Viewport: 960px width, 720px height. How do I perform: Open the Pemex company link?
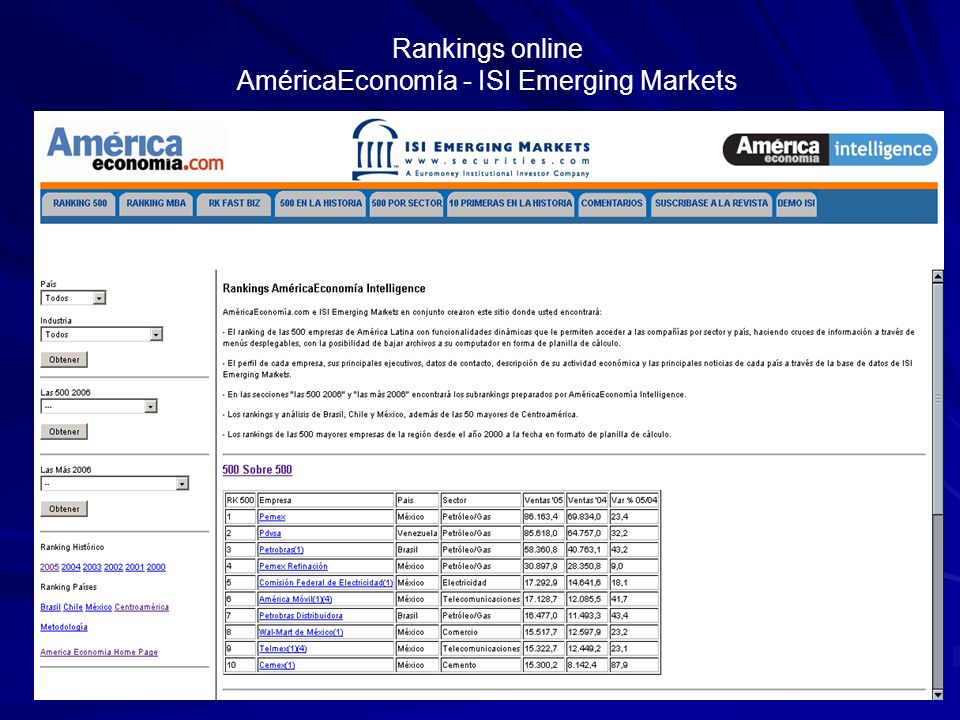[272, 517]
